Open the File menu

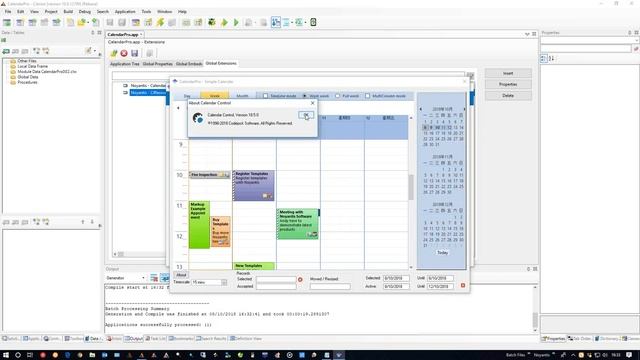pyautogui.click(x=8, y=11)
